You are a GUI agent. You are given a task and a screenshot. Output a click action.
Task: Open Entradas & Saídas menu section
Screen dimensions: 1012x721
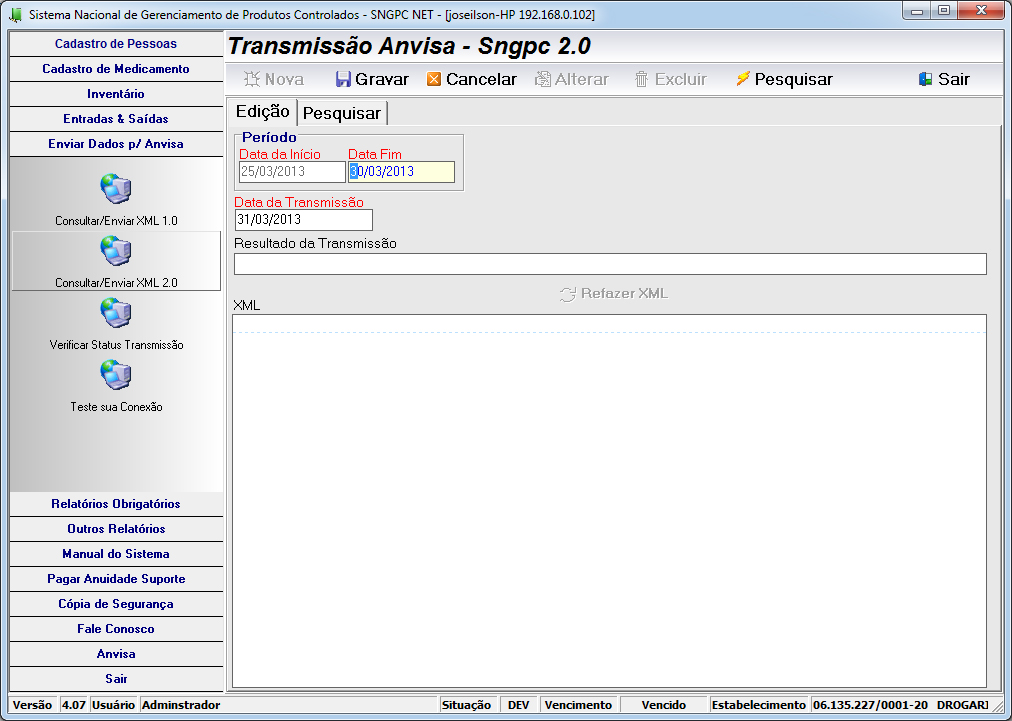click(x=116, y=119)
